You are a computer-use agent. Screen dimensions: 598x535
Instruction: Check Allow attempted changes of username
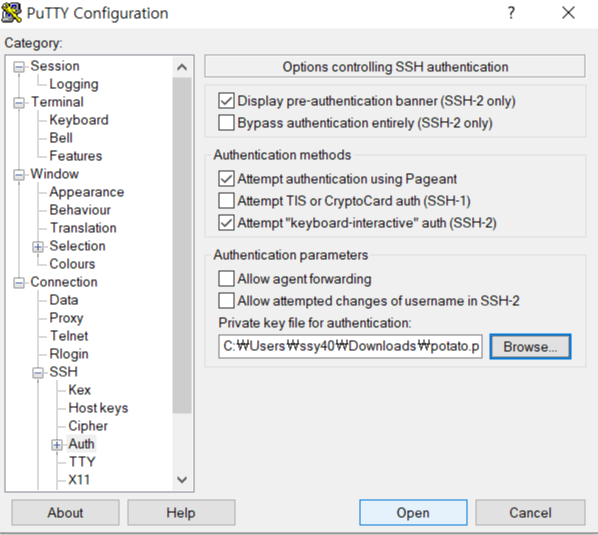pyautogui.click(x=226, y=301)
